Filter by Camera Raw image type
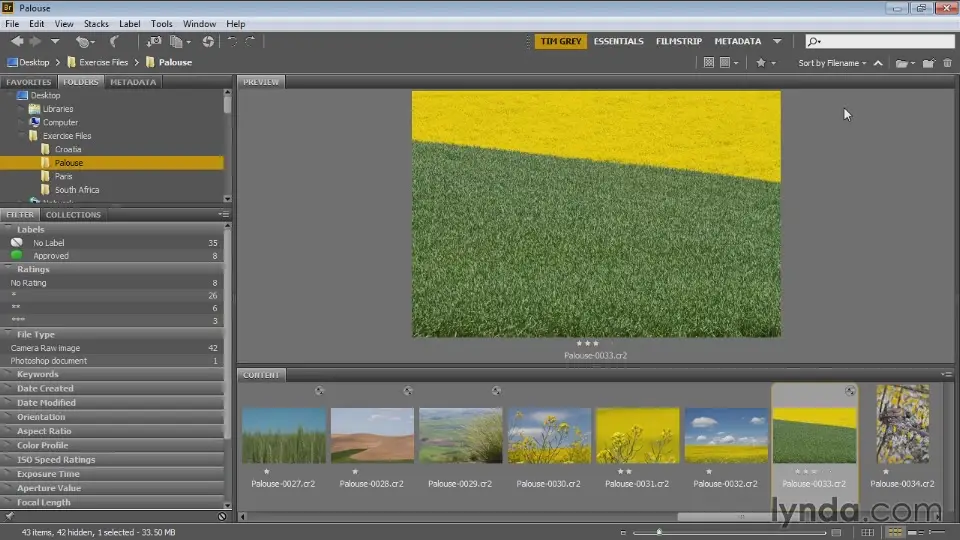This screenshot has height=540, width=960. [45, 348]
